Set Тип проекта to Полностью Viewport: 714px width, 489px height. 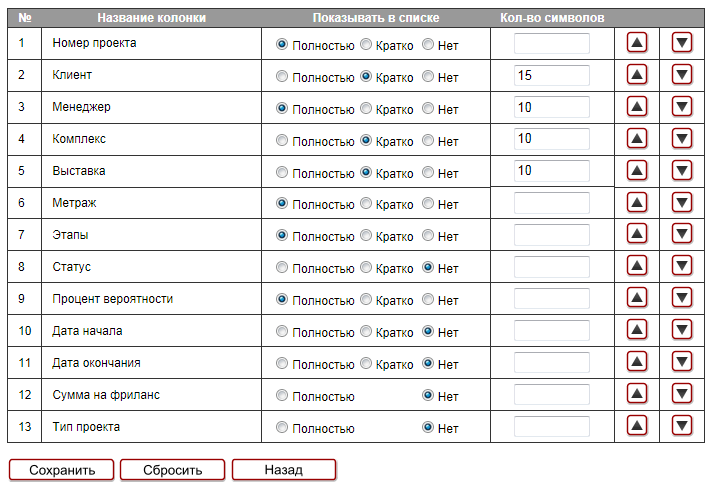282,428
